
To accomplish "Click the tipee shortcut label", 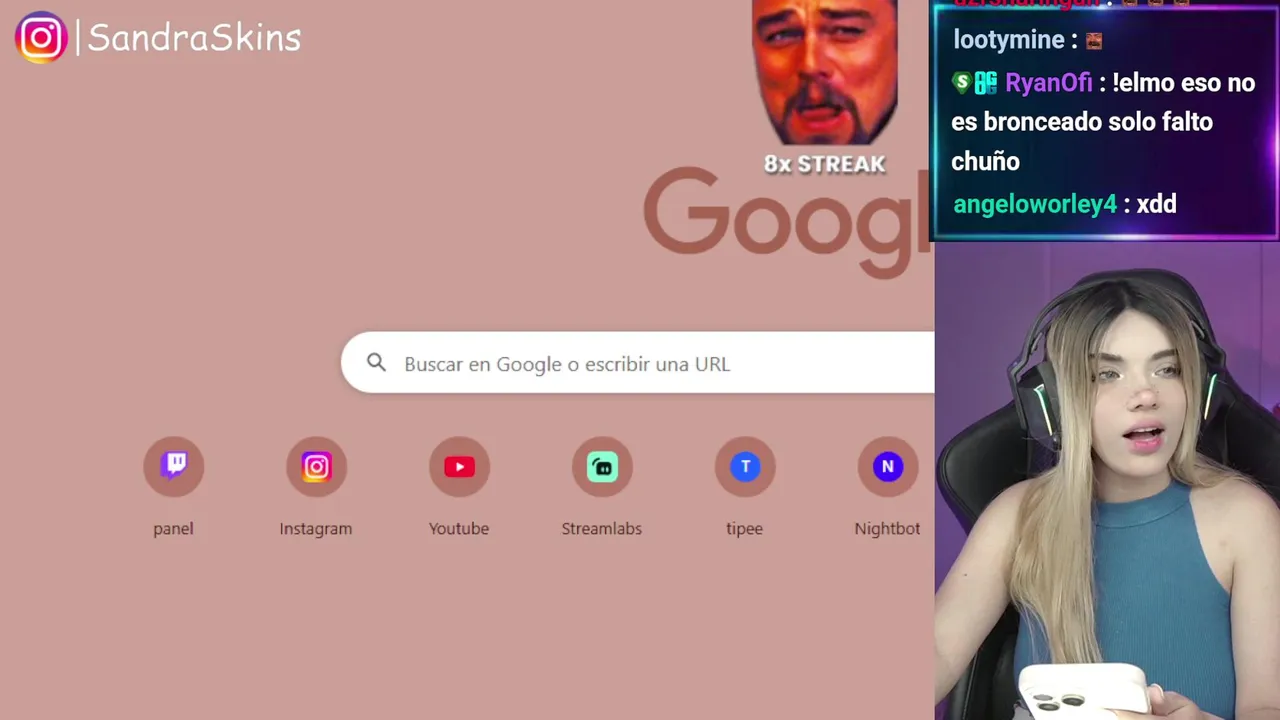I will tap(744, 528).
